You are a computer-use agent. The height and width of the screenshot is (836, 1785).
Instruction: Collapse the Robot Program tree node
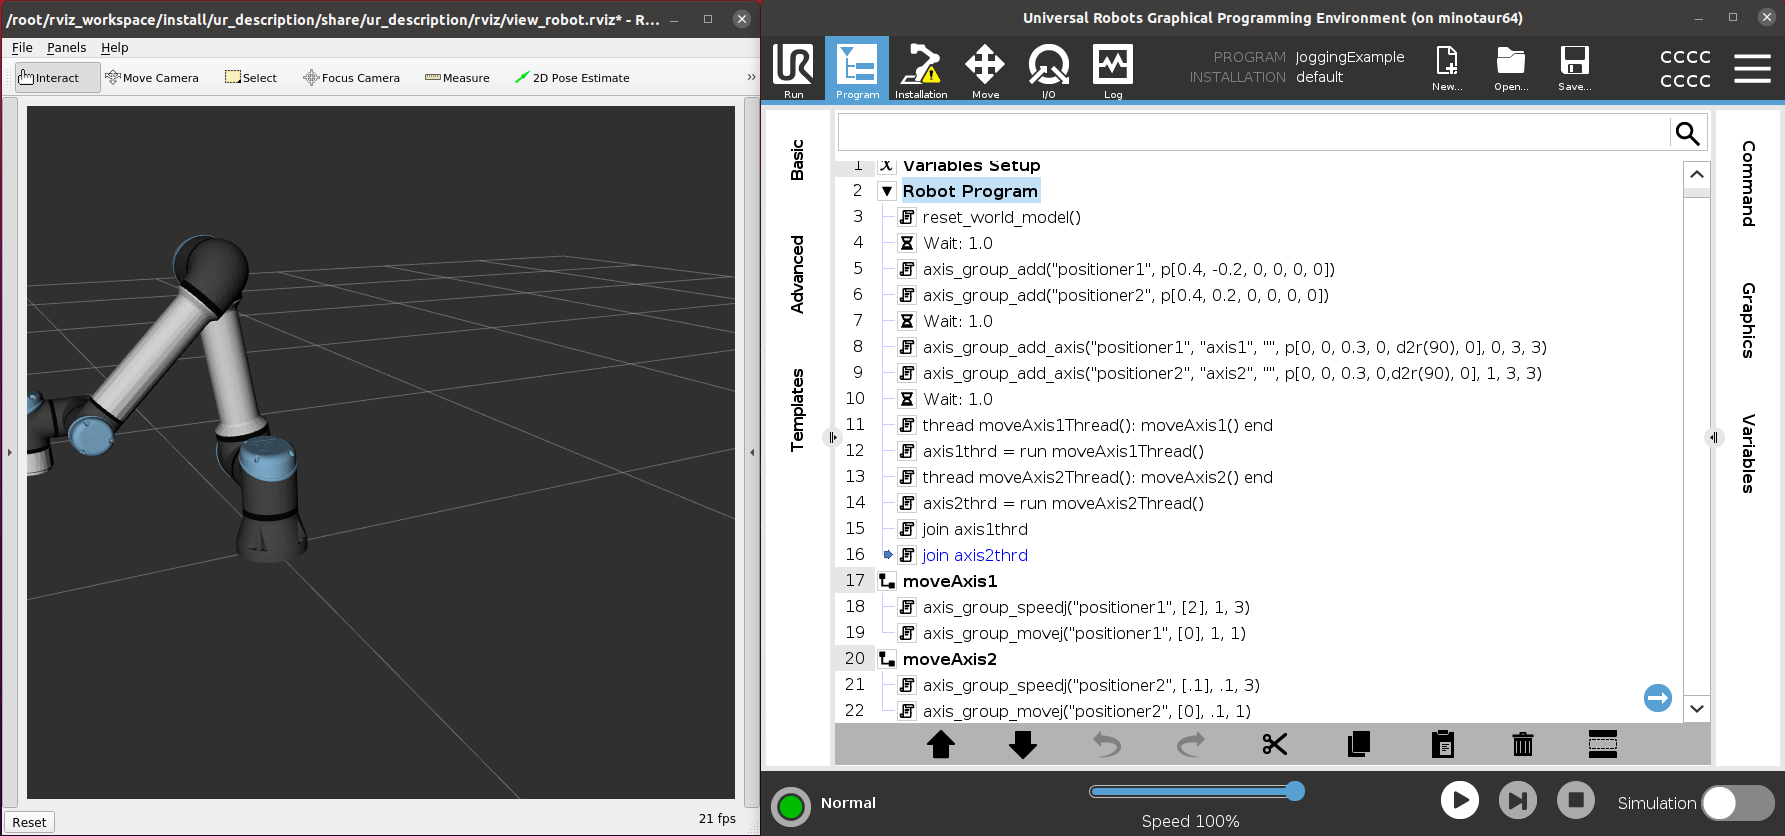pyautogui.click(x=887, y=191)
